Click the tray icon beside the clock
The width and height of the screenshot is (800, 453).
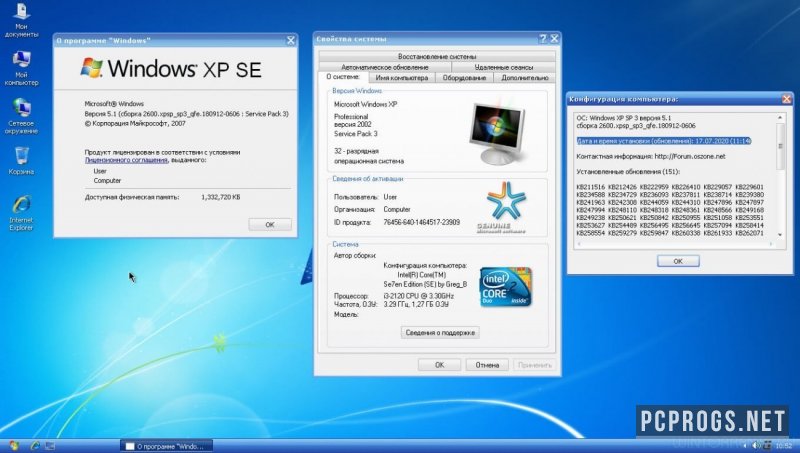767,445
